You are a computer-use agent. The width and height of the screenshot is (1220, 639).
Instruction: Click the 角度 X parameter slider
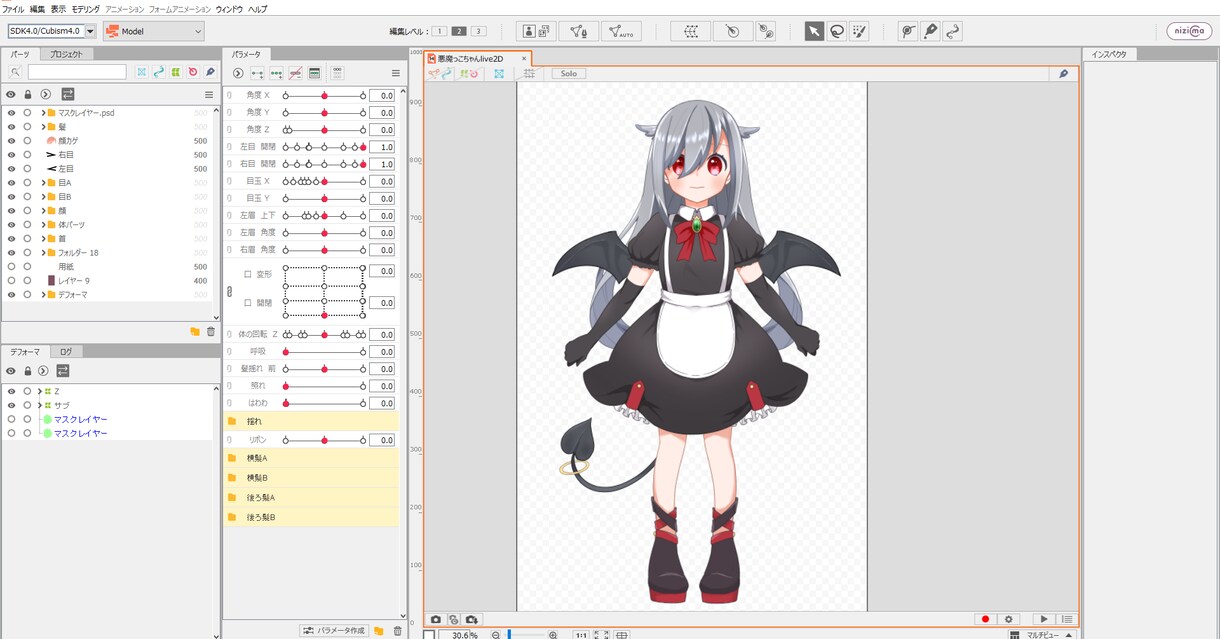pos(324,96)
